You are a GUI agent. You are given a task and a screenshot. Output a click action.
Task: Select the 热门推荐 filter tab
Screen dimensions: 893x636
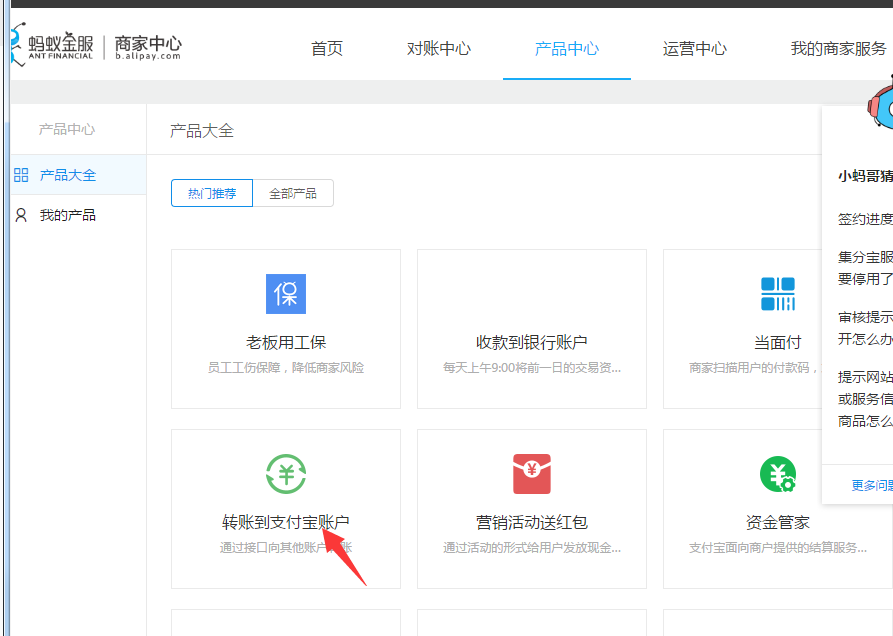click(x=212, y=193)
